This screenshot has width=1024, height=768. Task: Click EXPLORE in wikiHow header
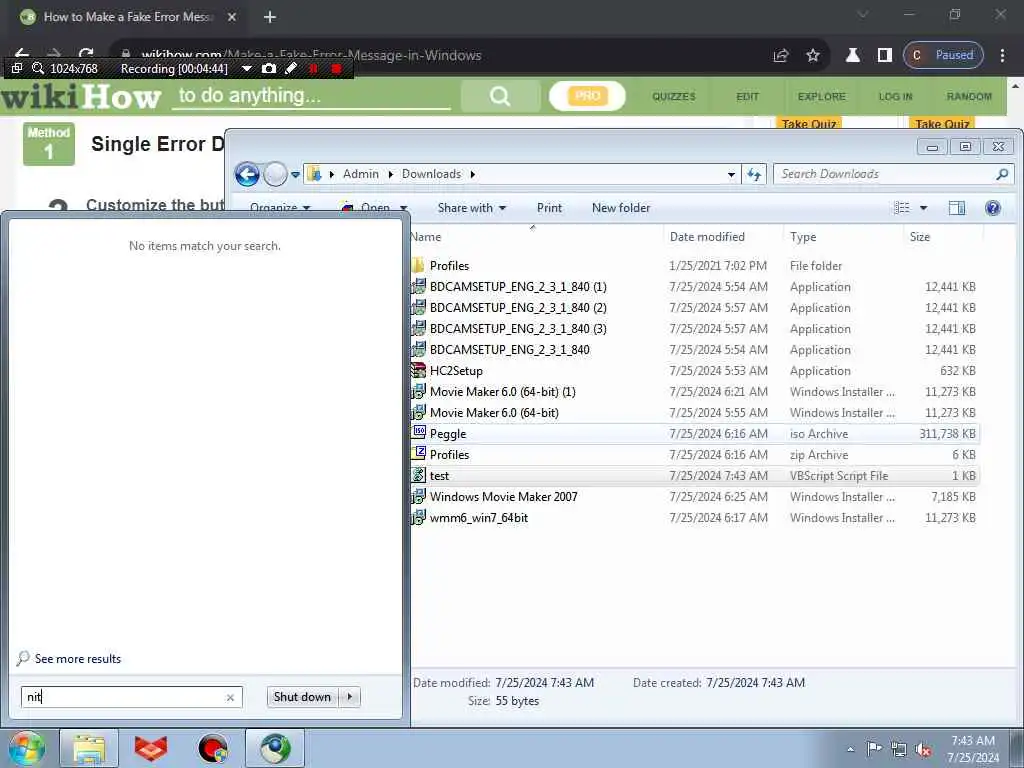822,96
